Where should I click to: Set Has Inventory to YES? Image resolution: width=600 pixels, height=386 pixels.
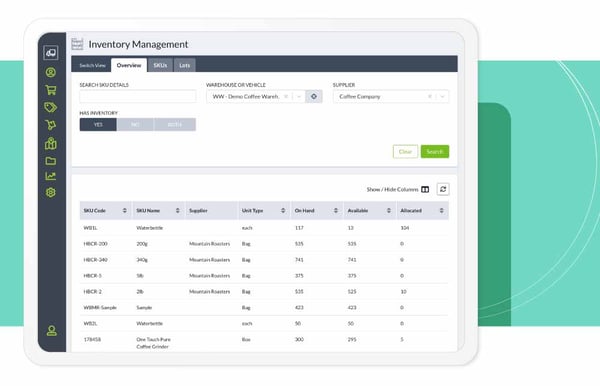click(98, 125)
